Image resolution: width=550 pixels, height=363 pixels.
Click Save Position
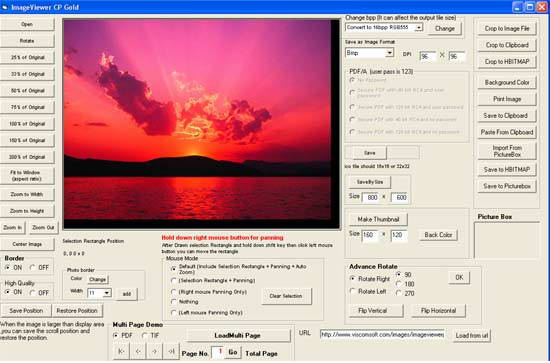pyautogui.click(x=26, y=311)
